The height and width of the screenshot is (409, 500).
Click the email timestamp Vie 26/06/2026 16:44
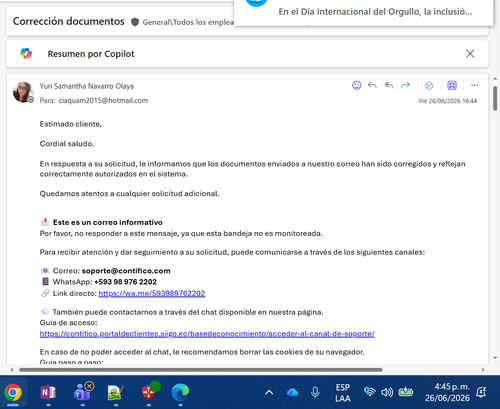[x=447, y=101]
